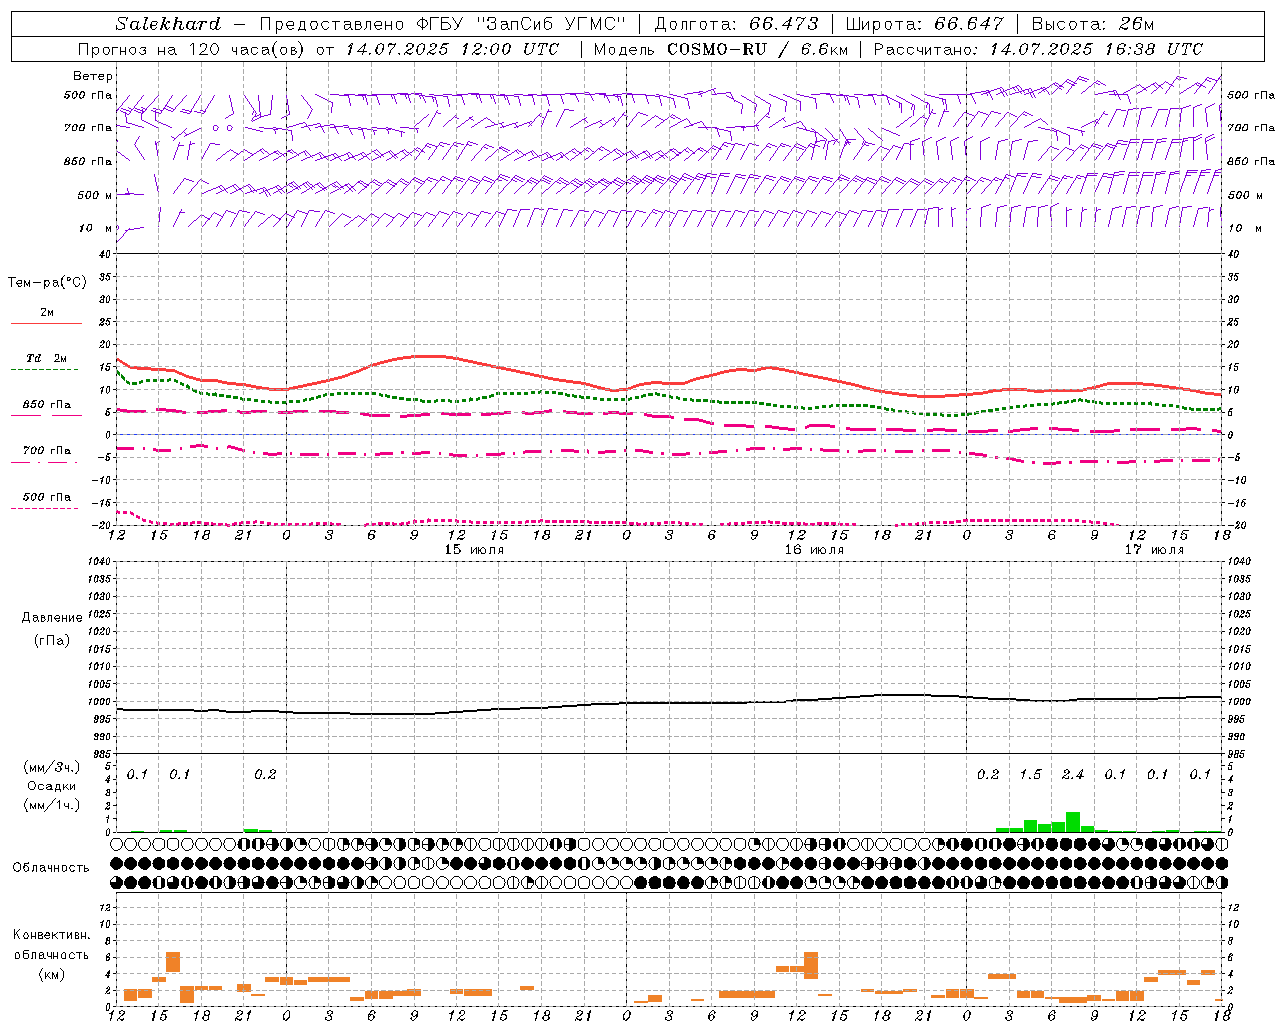The image size is (1280, 1024).
Task: Click the forecast start time "14.07.2025 12:00 UTC"
Action: click(452, 49)
